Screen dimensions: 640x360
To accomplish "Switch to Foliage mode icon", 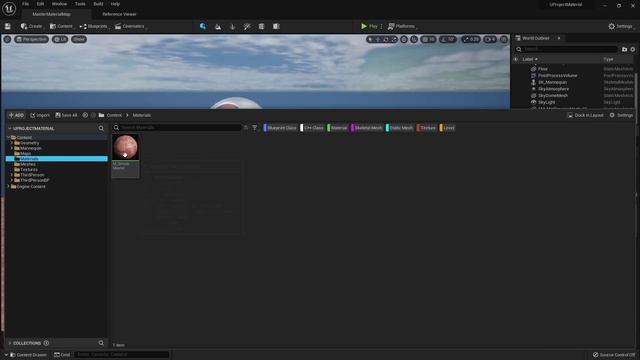I will point(233,27).
